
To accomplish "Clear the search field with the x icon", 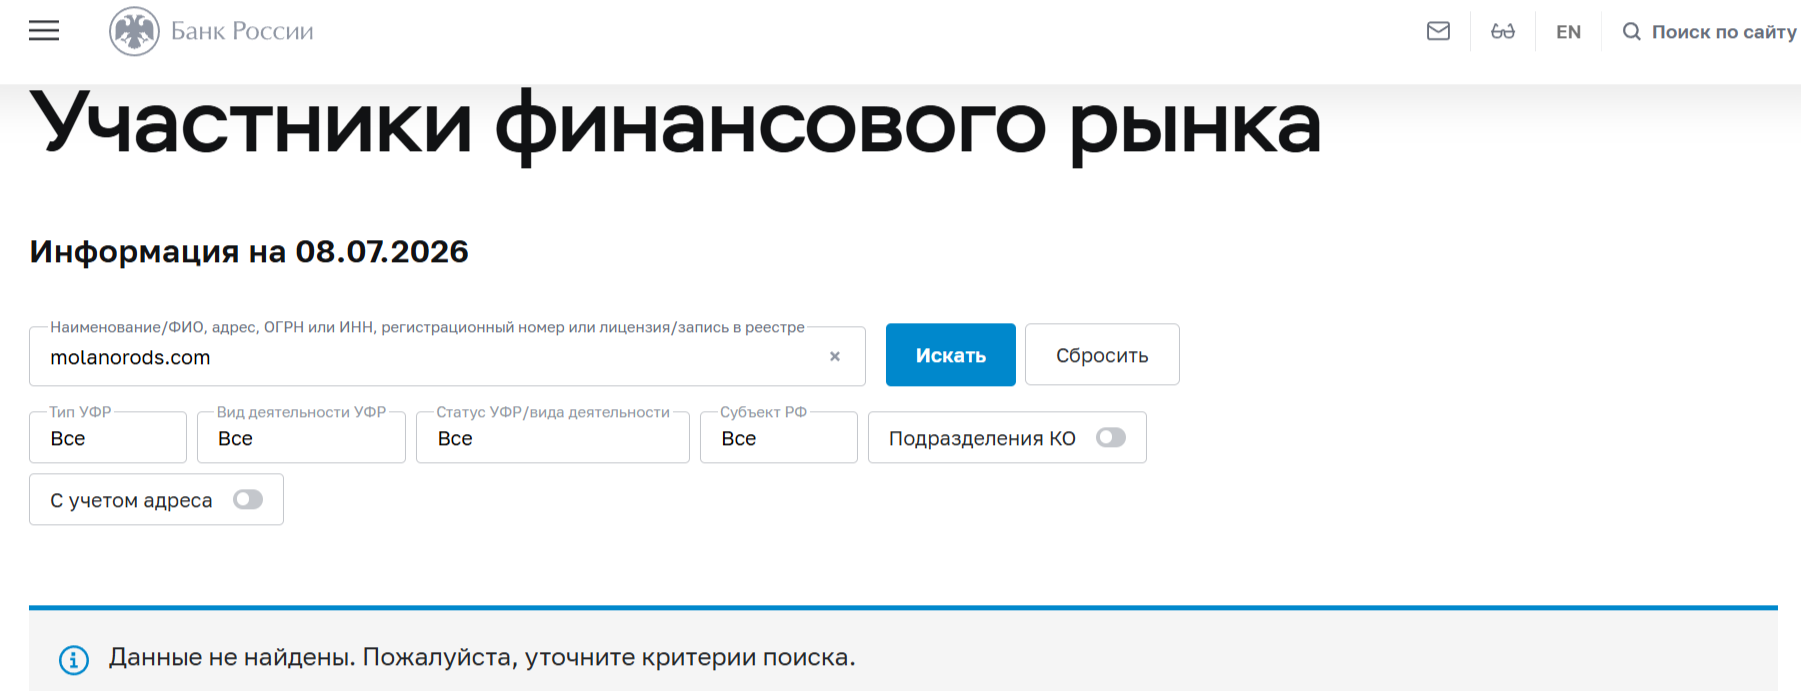I will click(835, 356).
